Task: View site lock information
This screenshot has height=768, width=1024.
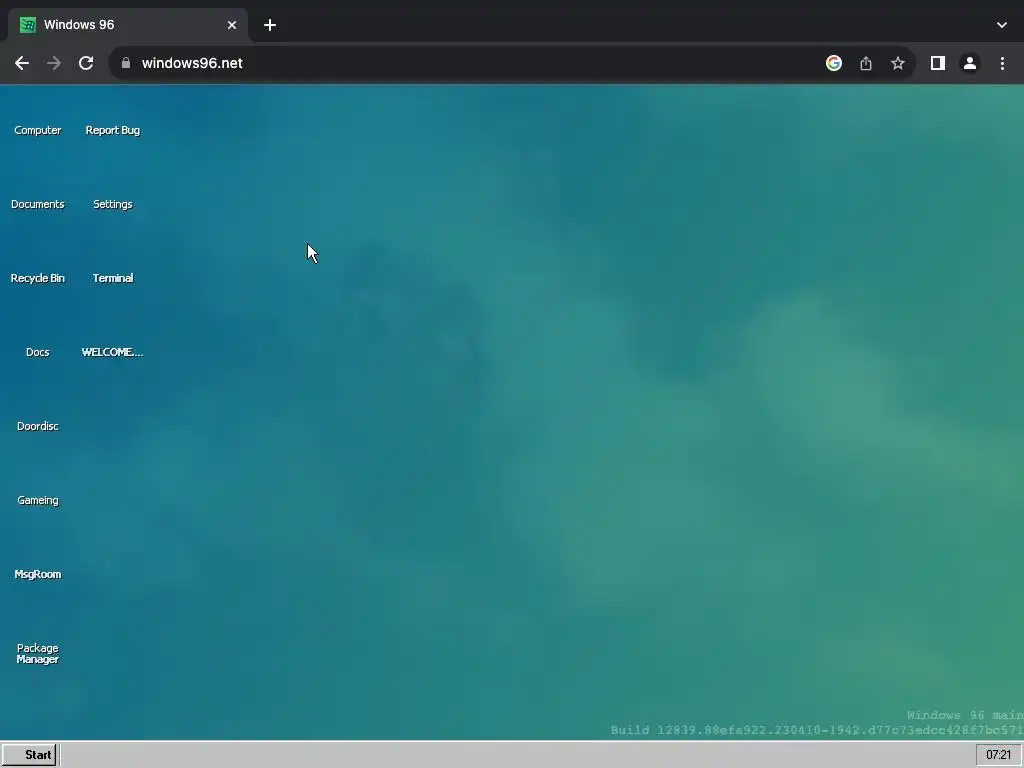Action: [x=126, y=63]
